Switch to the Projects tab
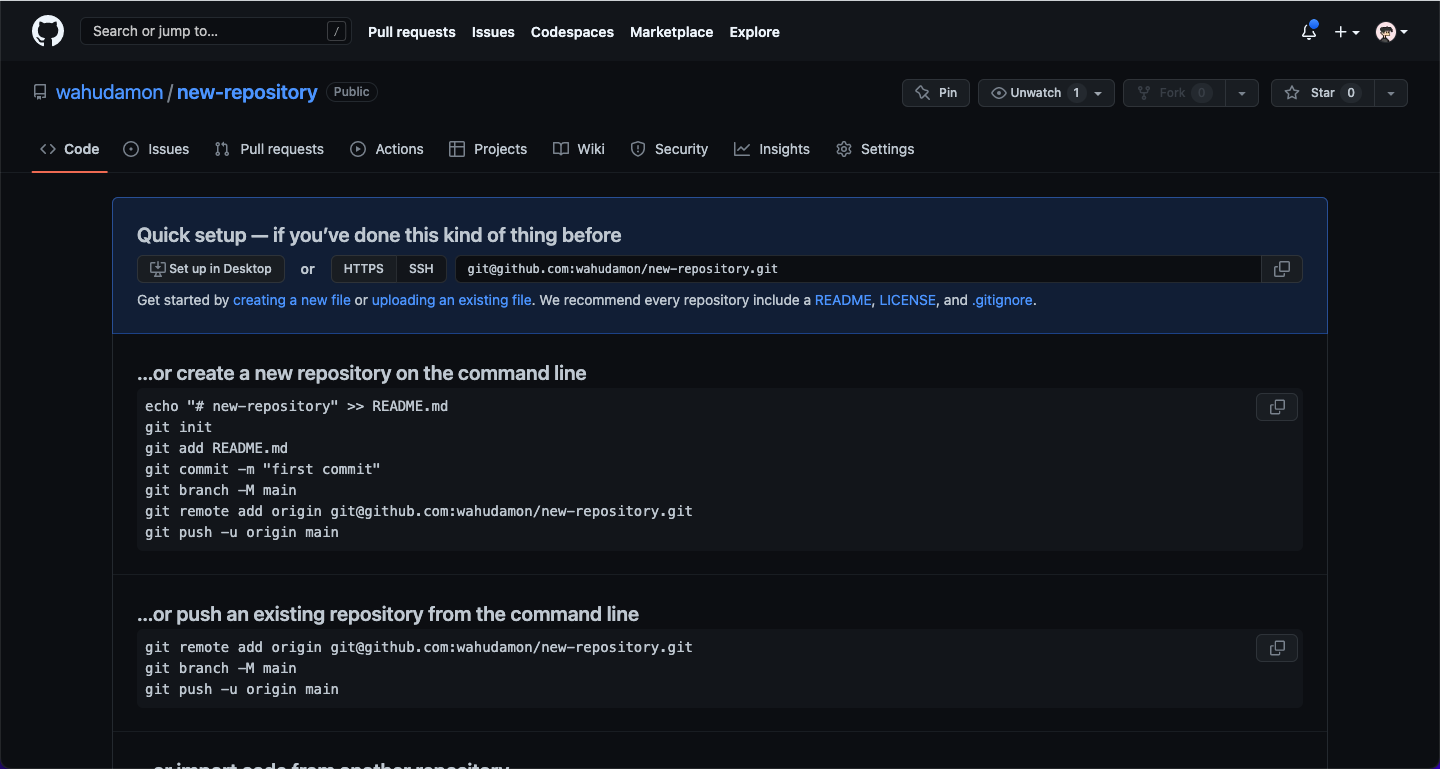1440x769 pixels. (488, 149)
